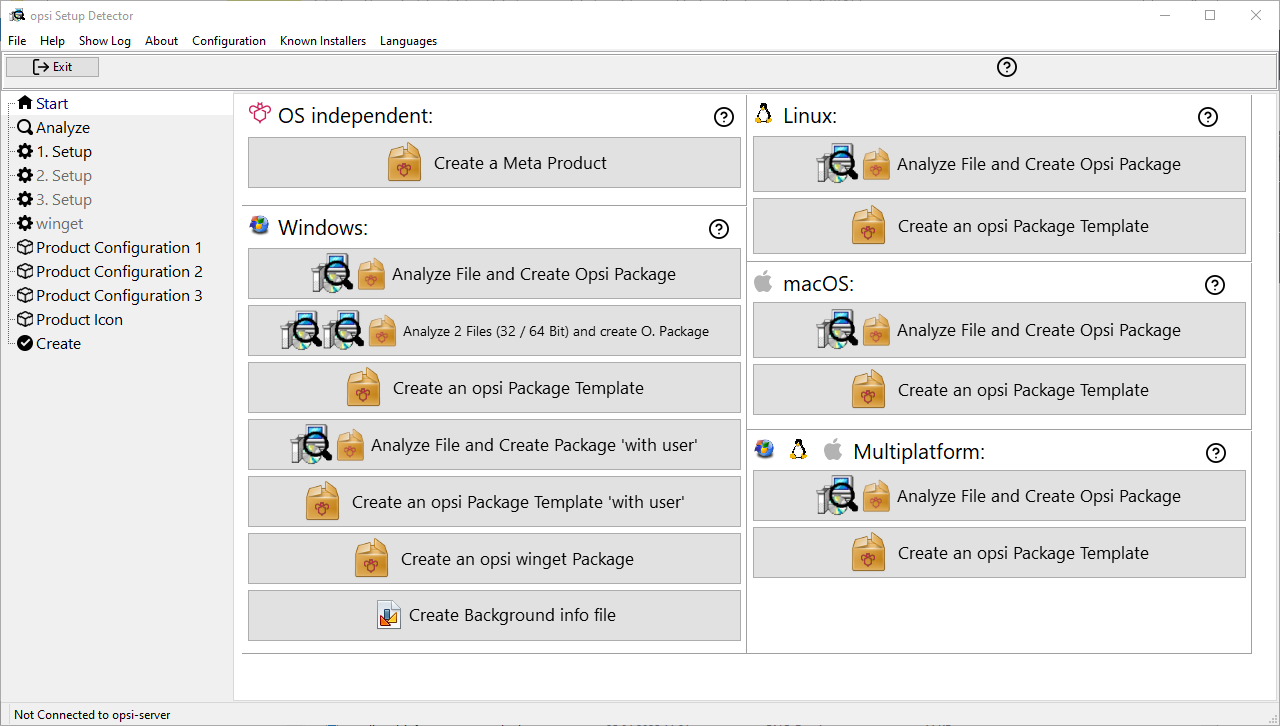The image size is (1280, 726).
Task: Click Create Background info file button
Action: pos(494,615)
